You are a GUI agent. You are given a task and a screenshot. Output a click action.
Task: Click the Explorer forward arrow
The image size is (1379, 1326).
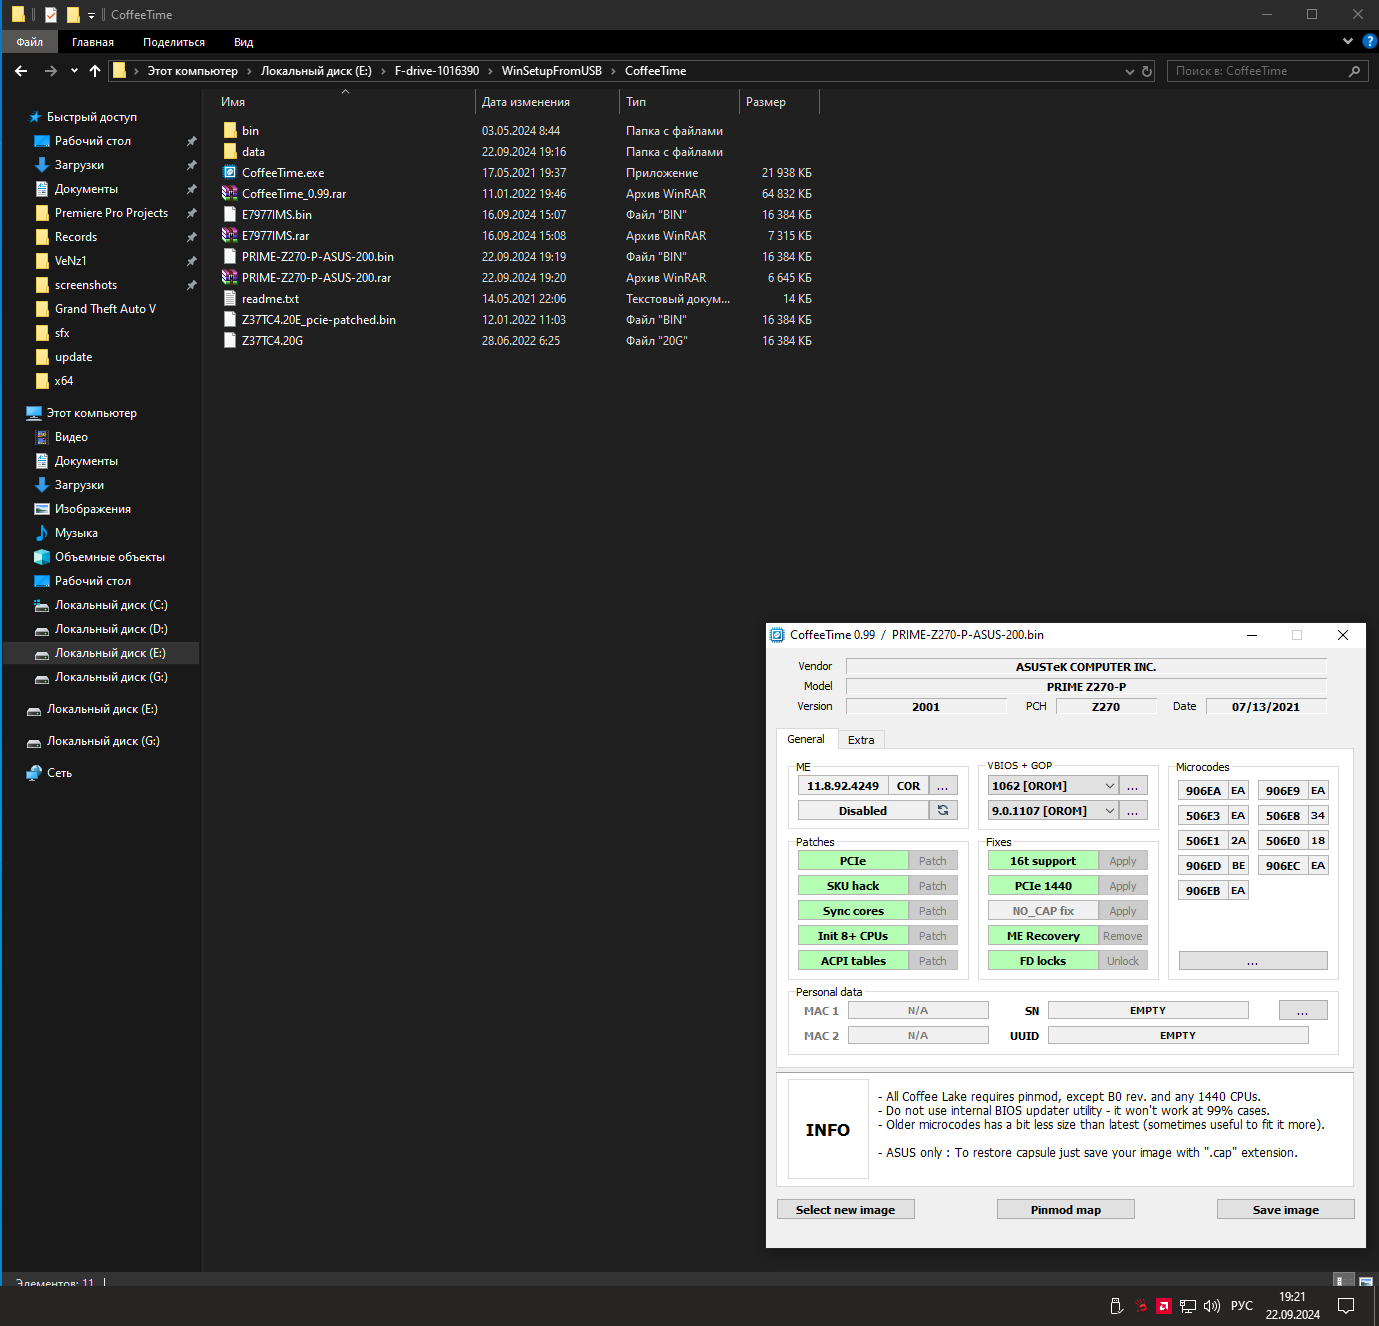coord(51,71)
